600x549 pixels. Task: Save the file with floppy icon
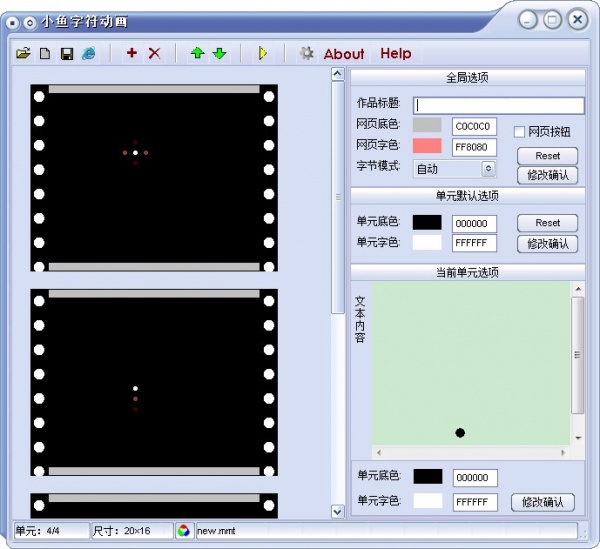[67, 54]
